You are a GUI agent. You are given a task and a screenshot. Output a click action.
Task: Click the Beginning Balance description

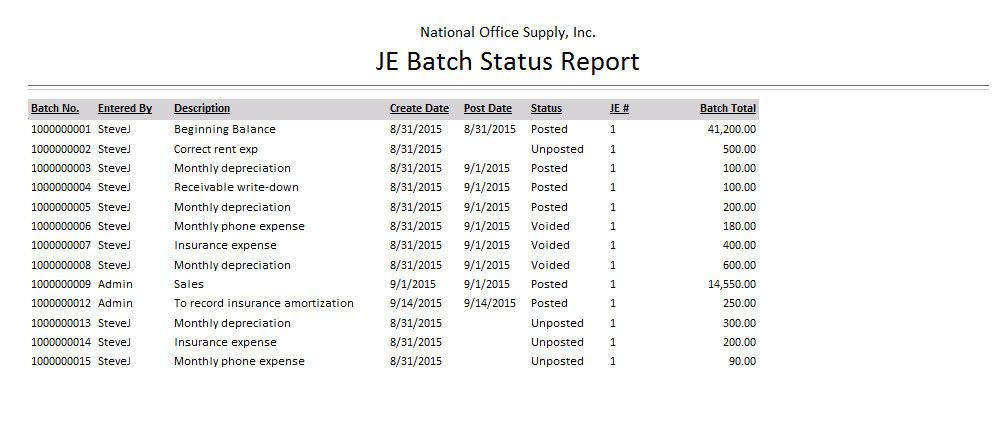point(225,129)
